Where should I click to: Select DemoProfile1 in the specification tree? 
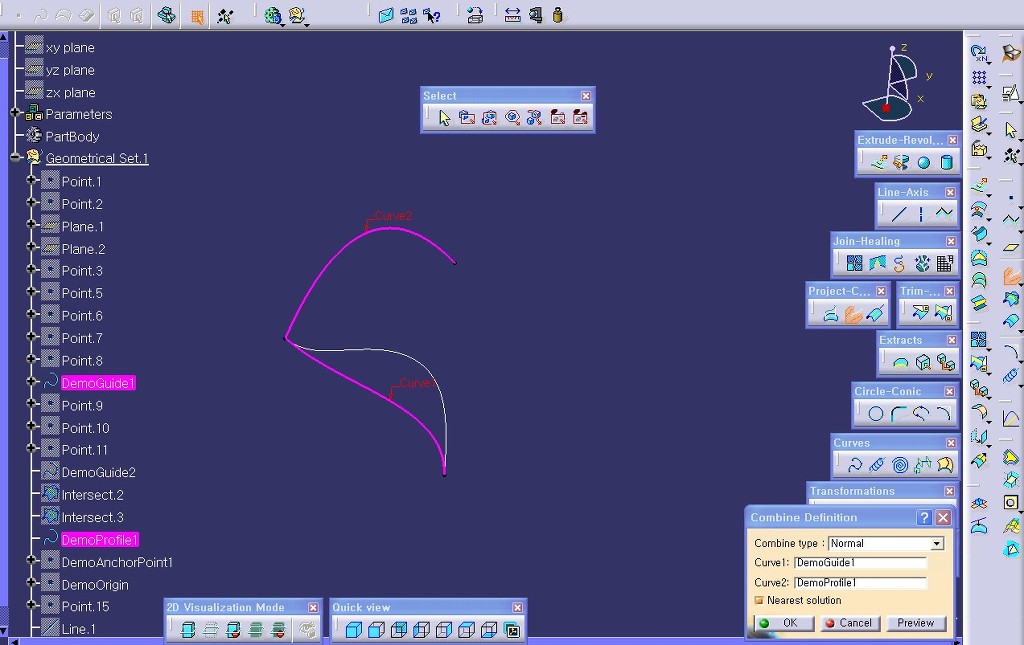tap(99, 540)
